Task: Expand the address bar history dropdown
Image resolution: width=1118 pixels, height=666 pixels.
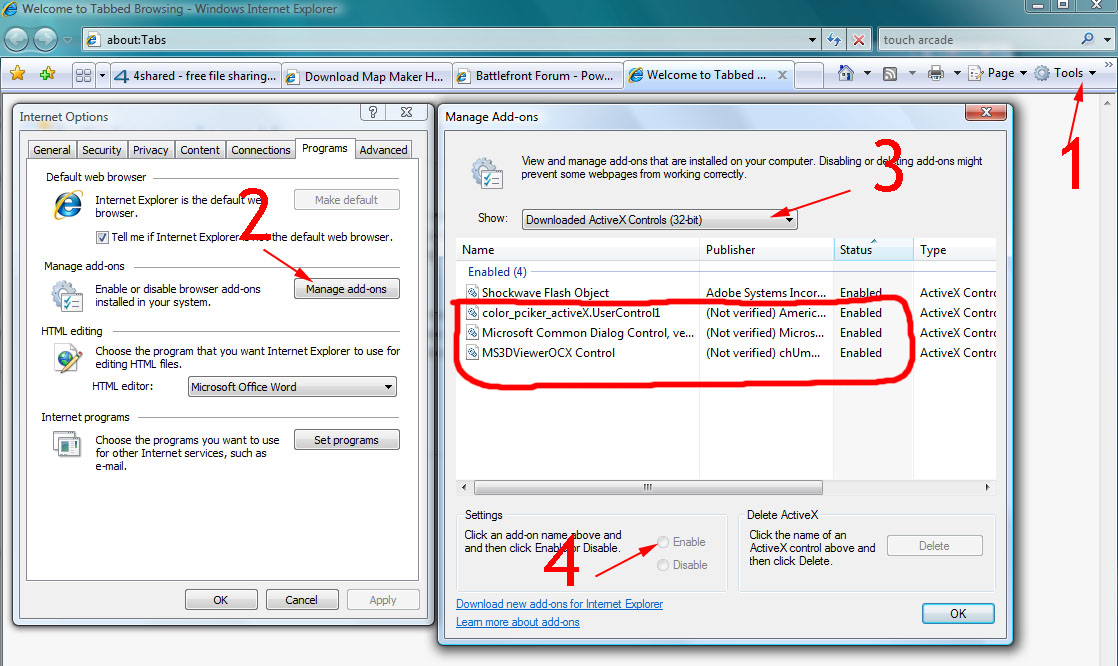Action: [x=812, y=40]
